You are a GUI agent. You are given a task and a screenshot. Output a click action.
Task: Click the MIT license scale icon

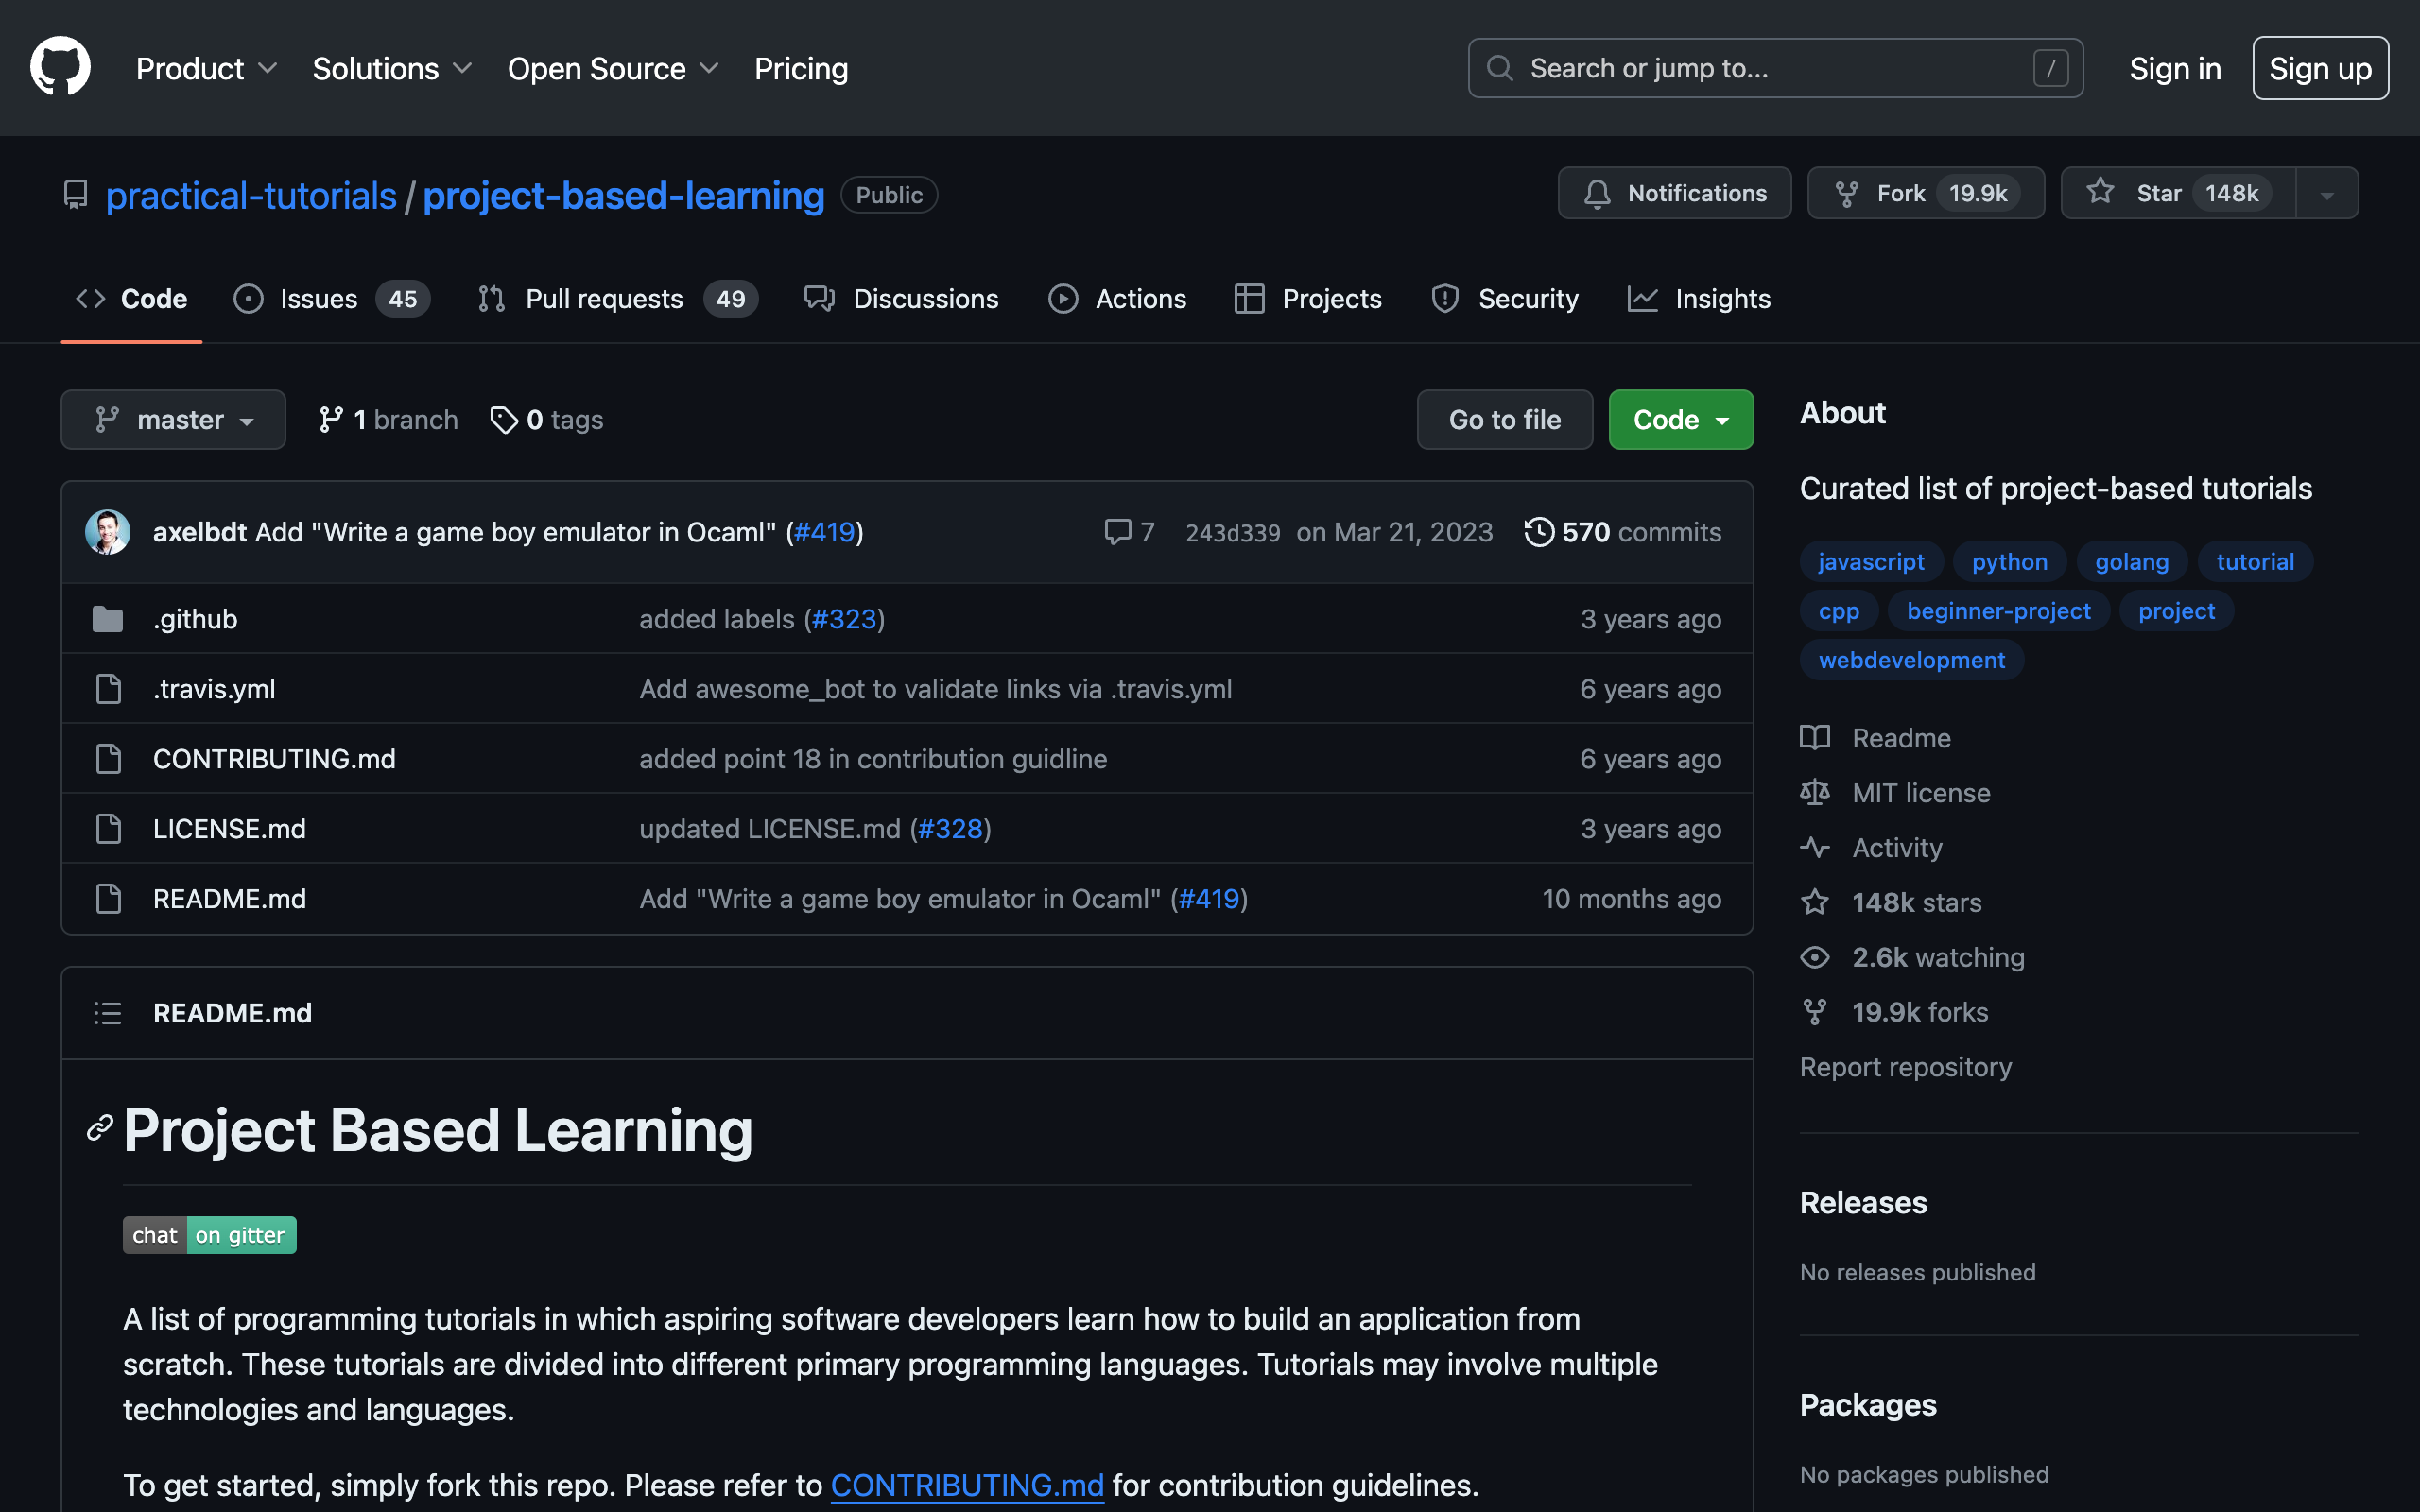(x=1815, y=793)
